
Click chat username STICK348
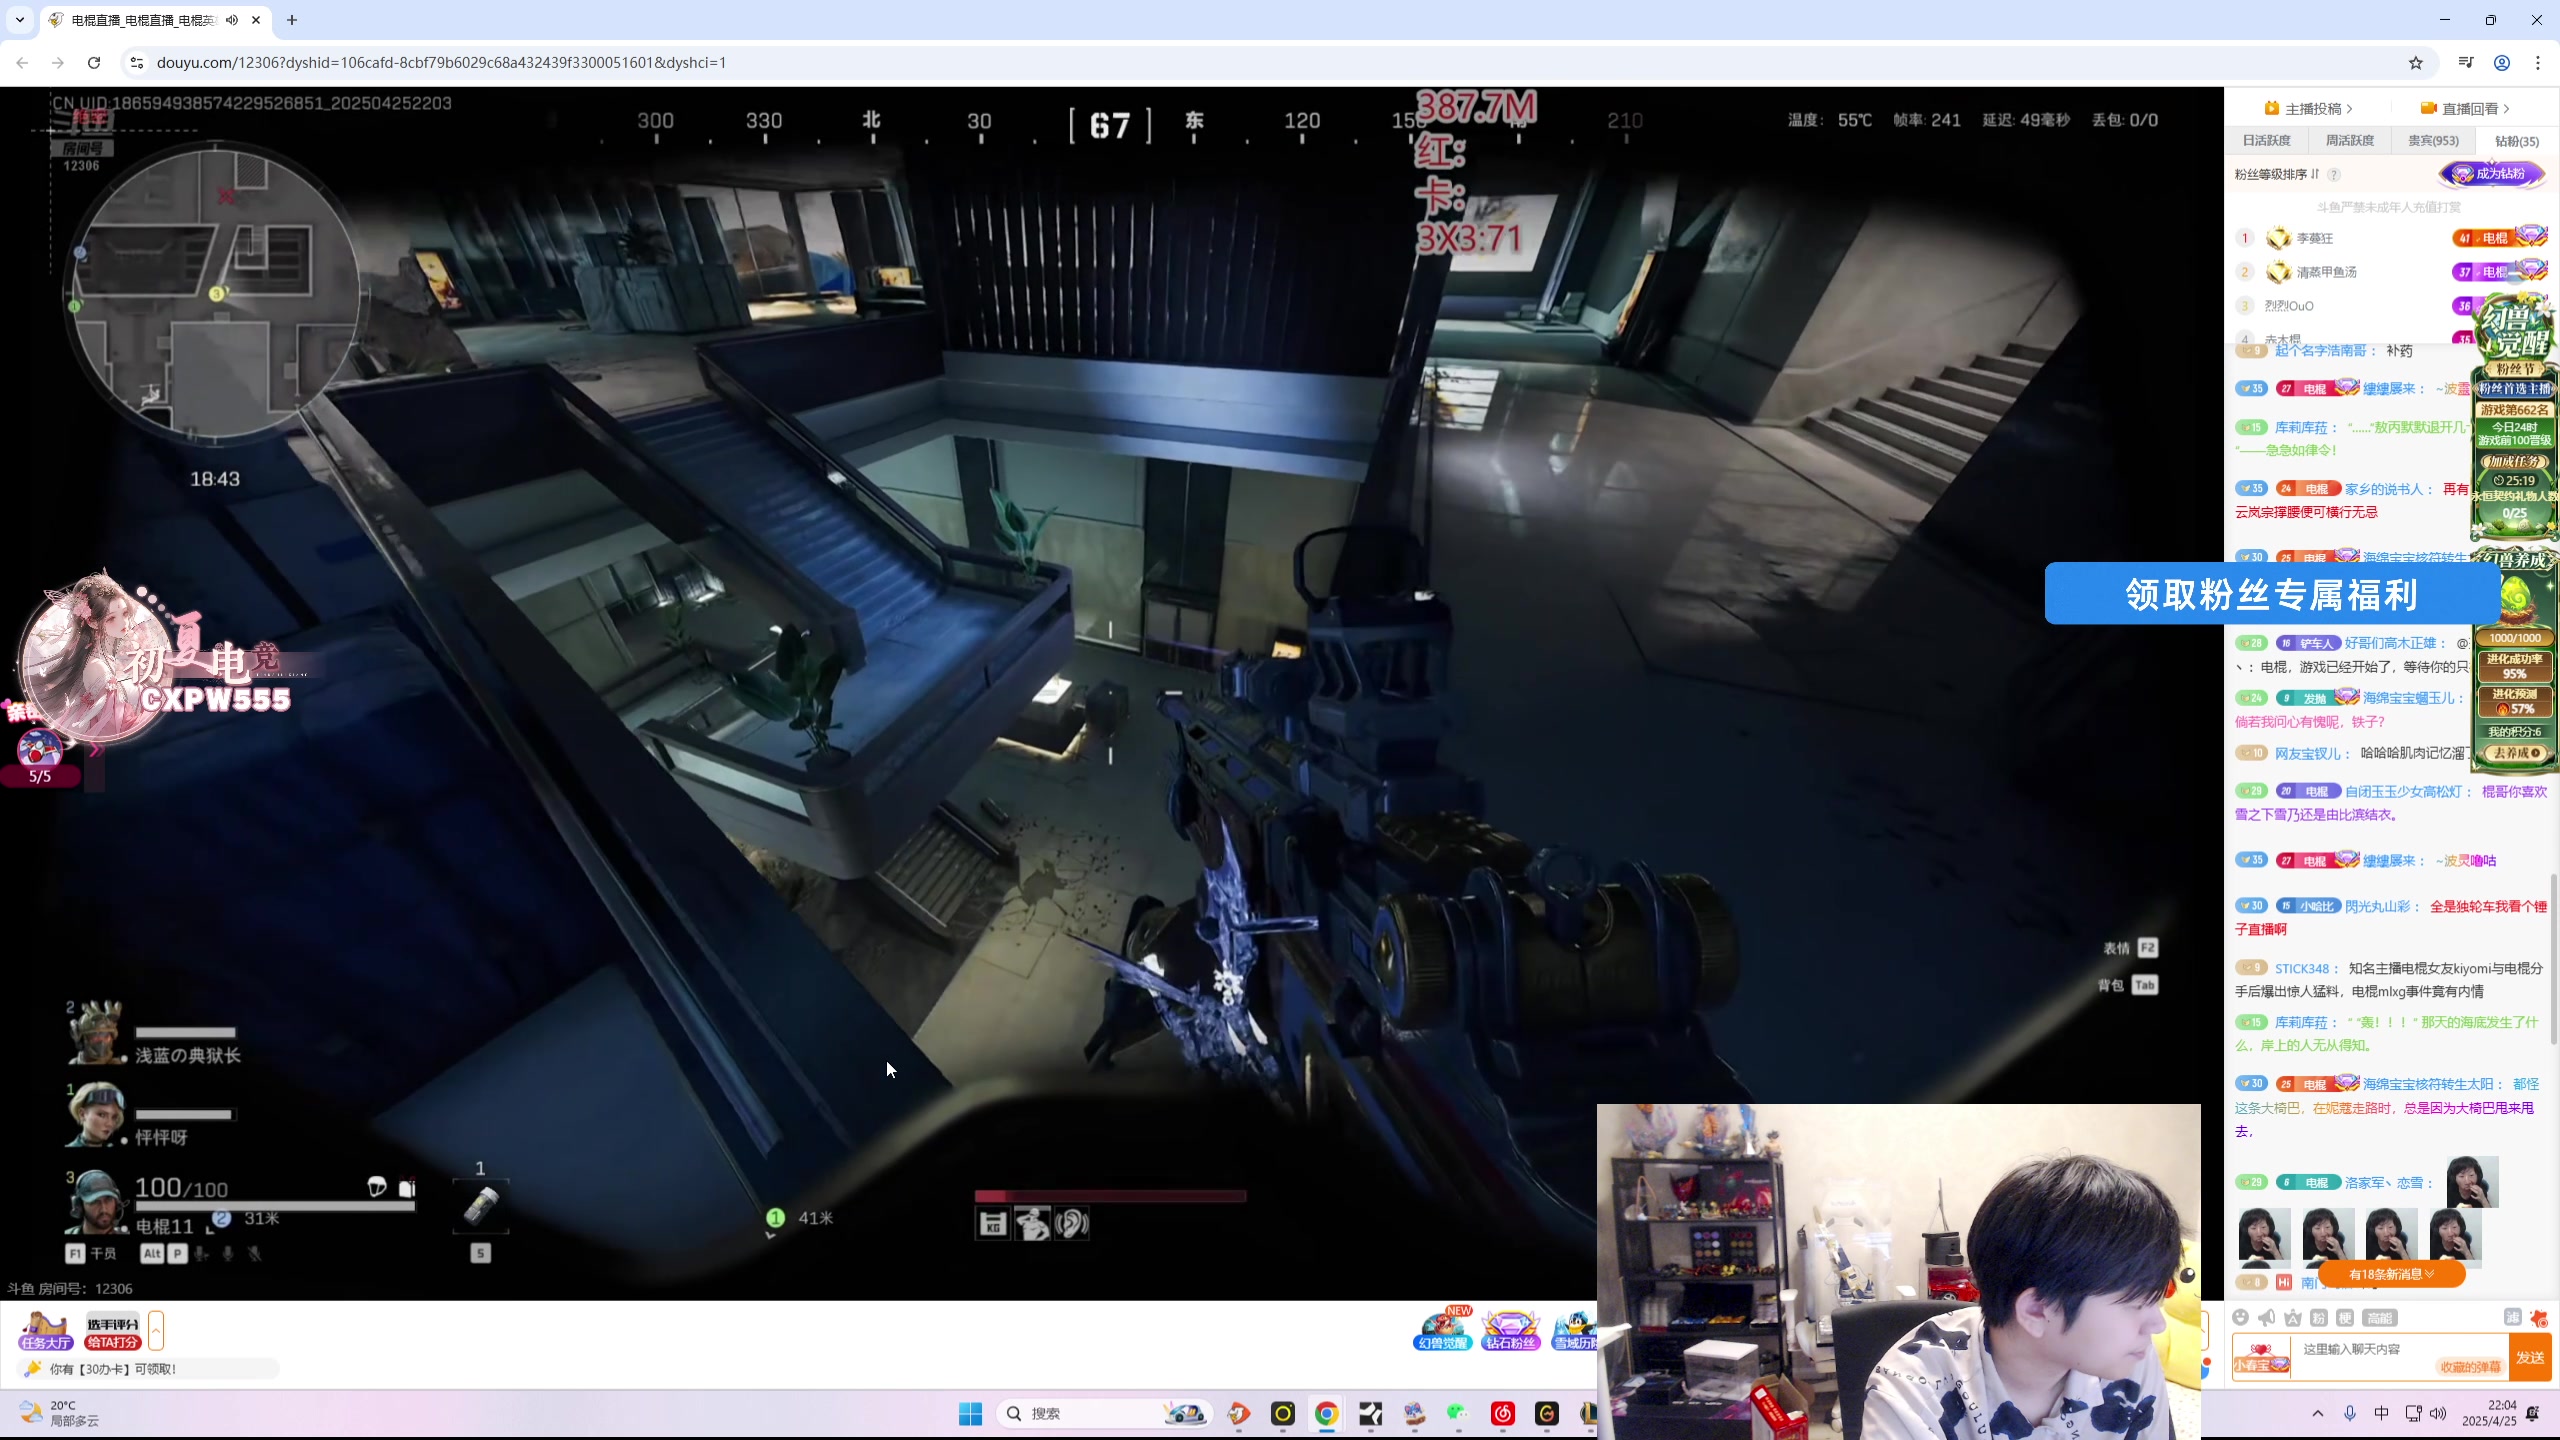tap(2303, 968)
